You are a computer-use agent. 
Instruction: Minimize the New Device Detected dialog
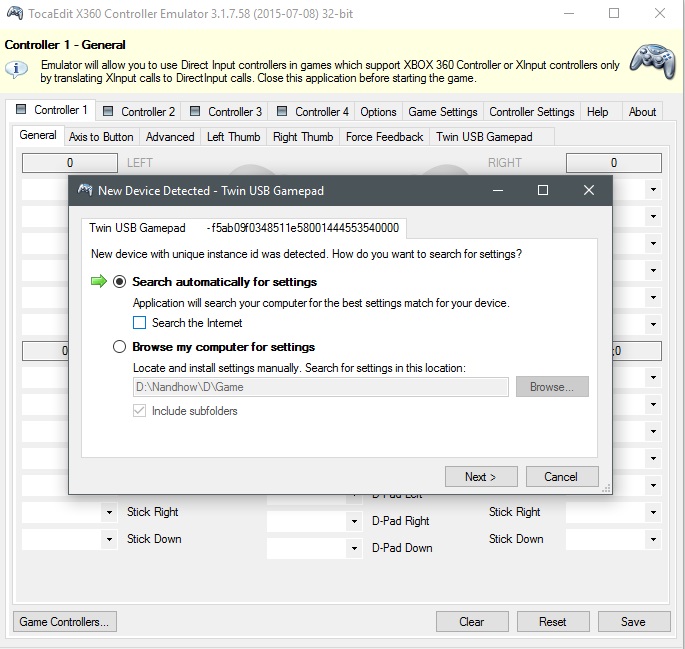pos(498,190)
